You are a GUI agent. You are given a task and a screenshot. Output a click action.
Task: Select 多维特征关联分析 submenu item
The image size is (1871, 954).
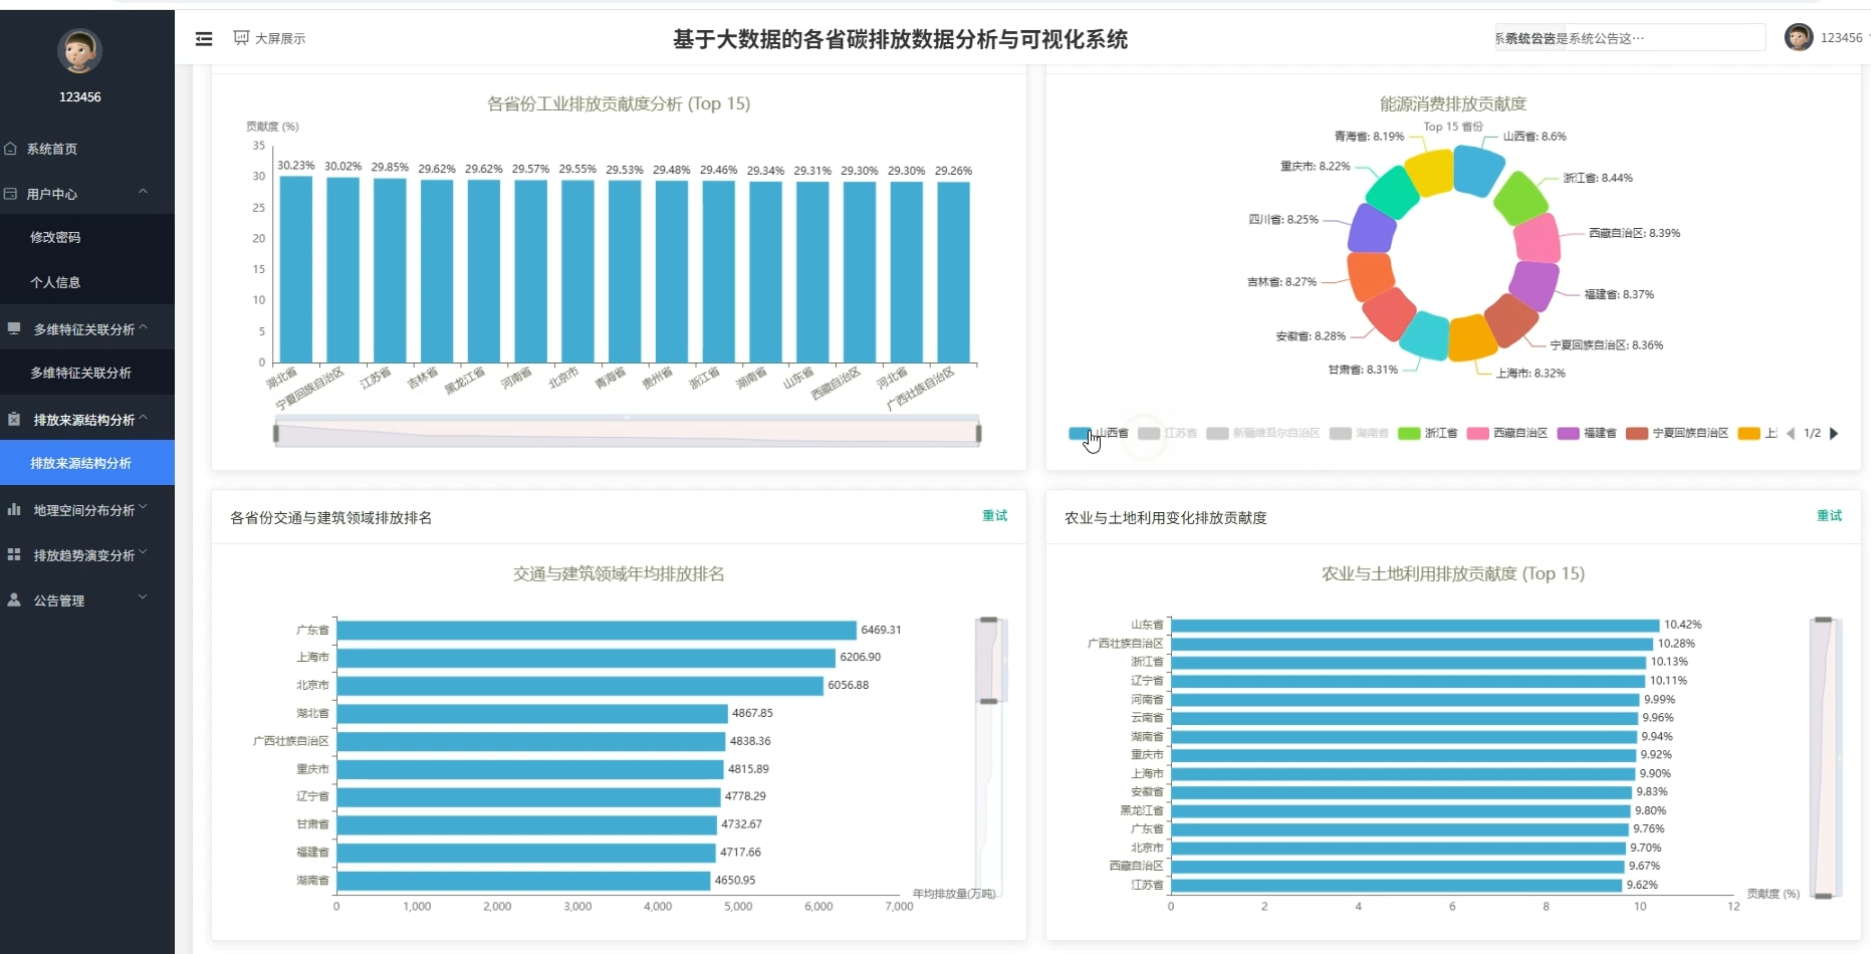point(81,373)
